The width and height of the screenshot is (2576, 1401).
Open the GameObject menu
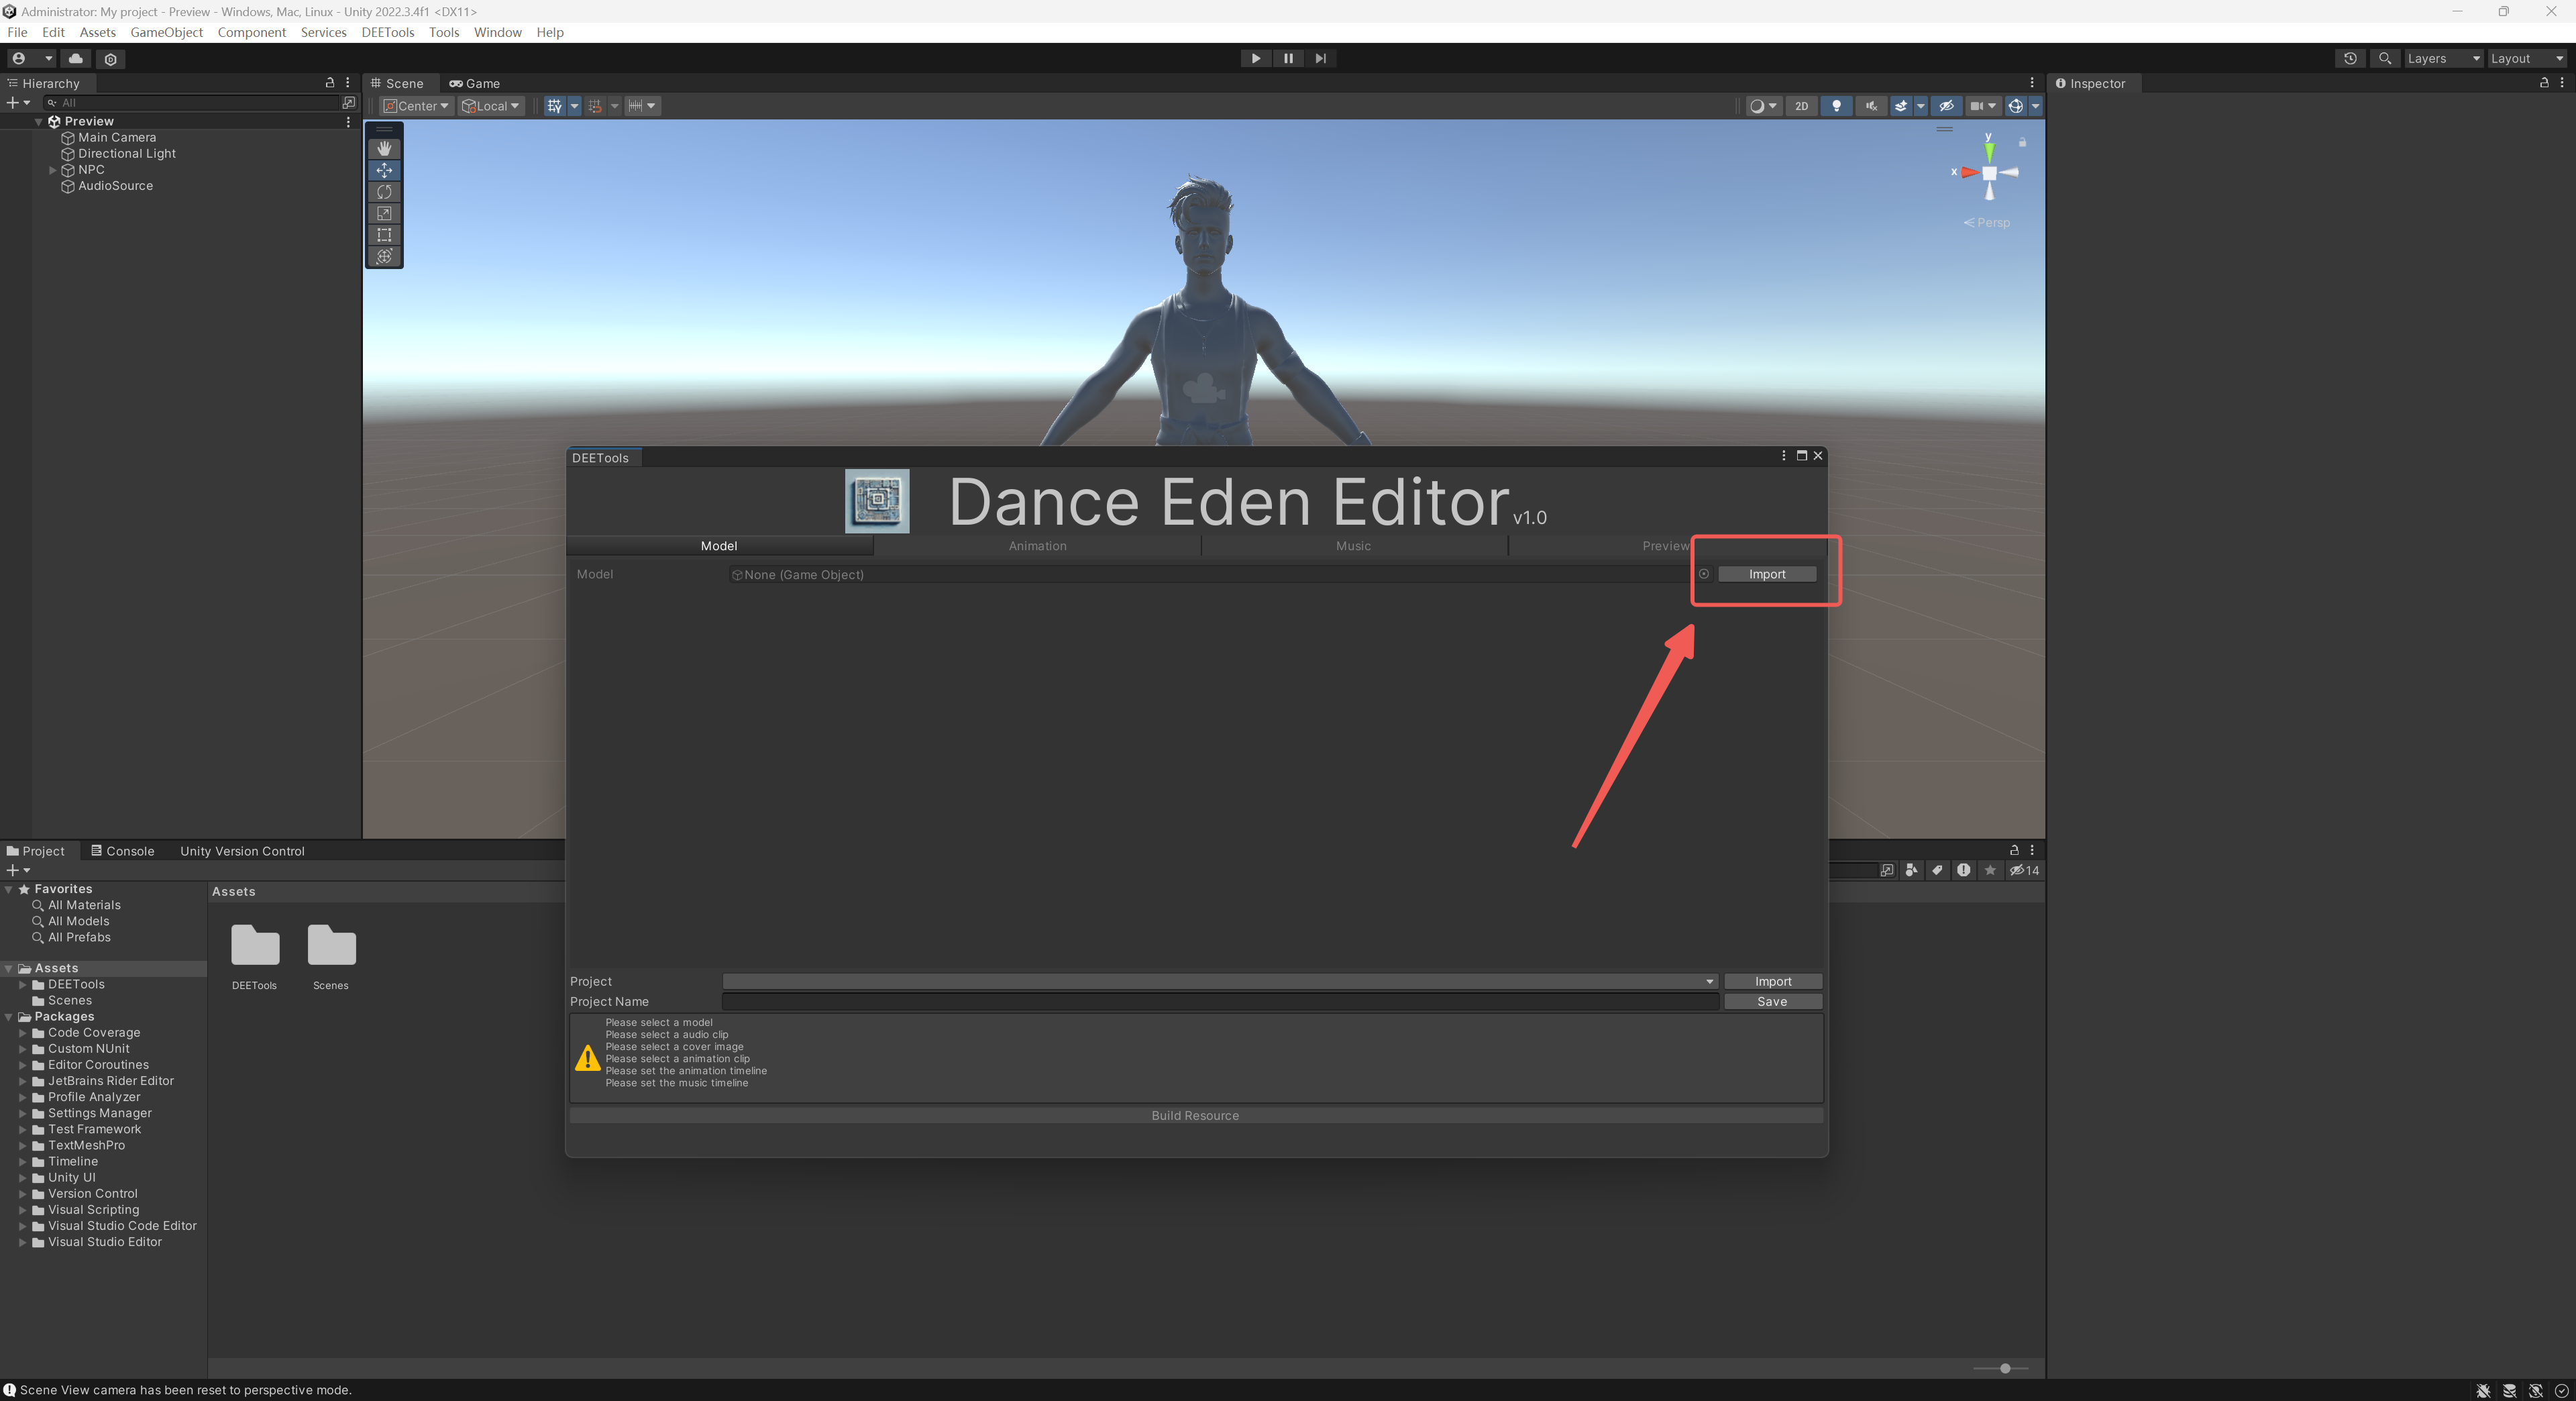166,32
